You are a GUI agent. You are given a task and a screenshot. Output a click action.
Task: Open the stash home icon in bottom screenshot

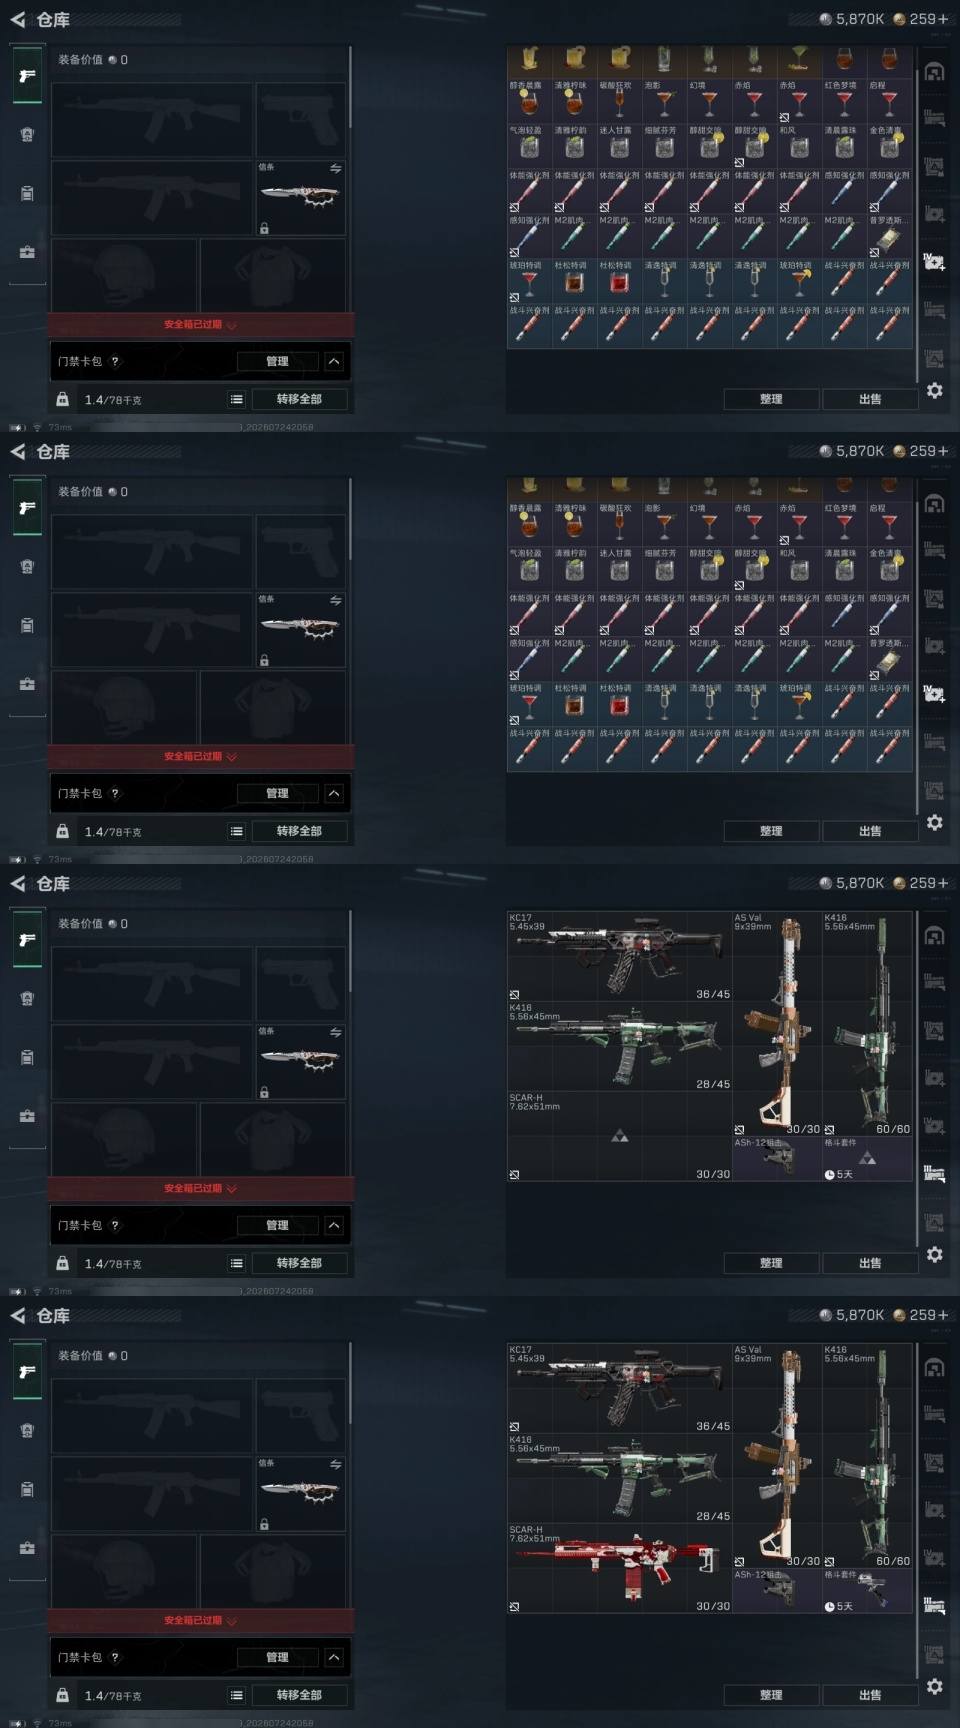934,1367
